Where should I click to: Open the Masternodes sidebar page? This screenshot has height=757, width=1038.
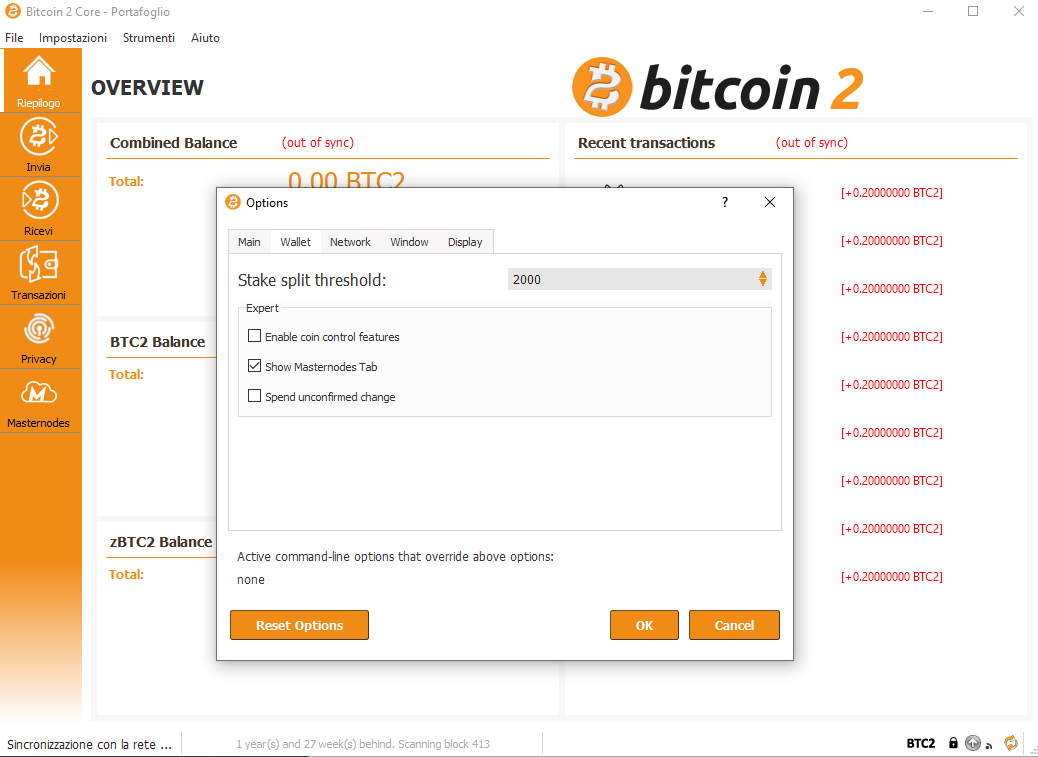(x=40, y=401)
